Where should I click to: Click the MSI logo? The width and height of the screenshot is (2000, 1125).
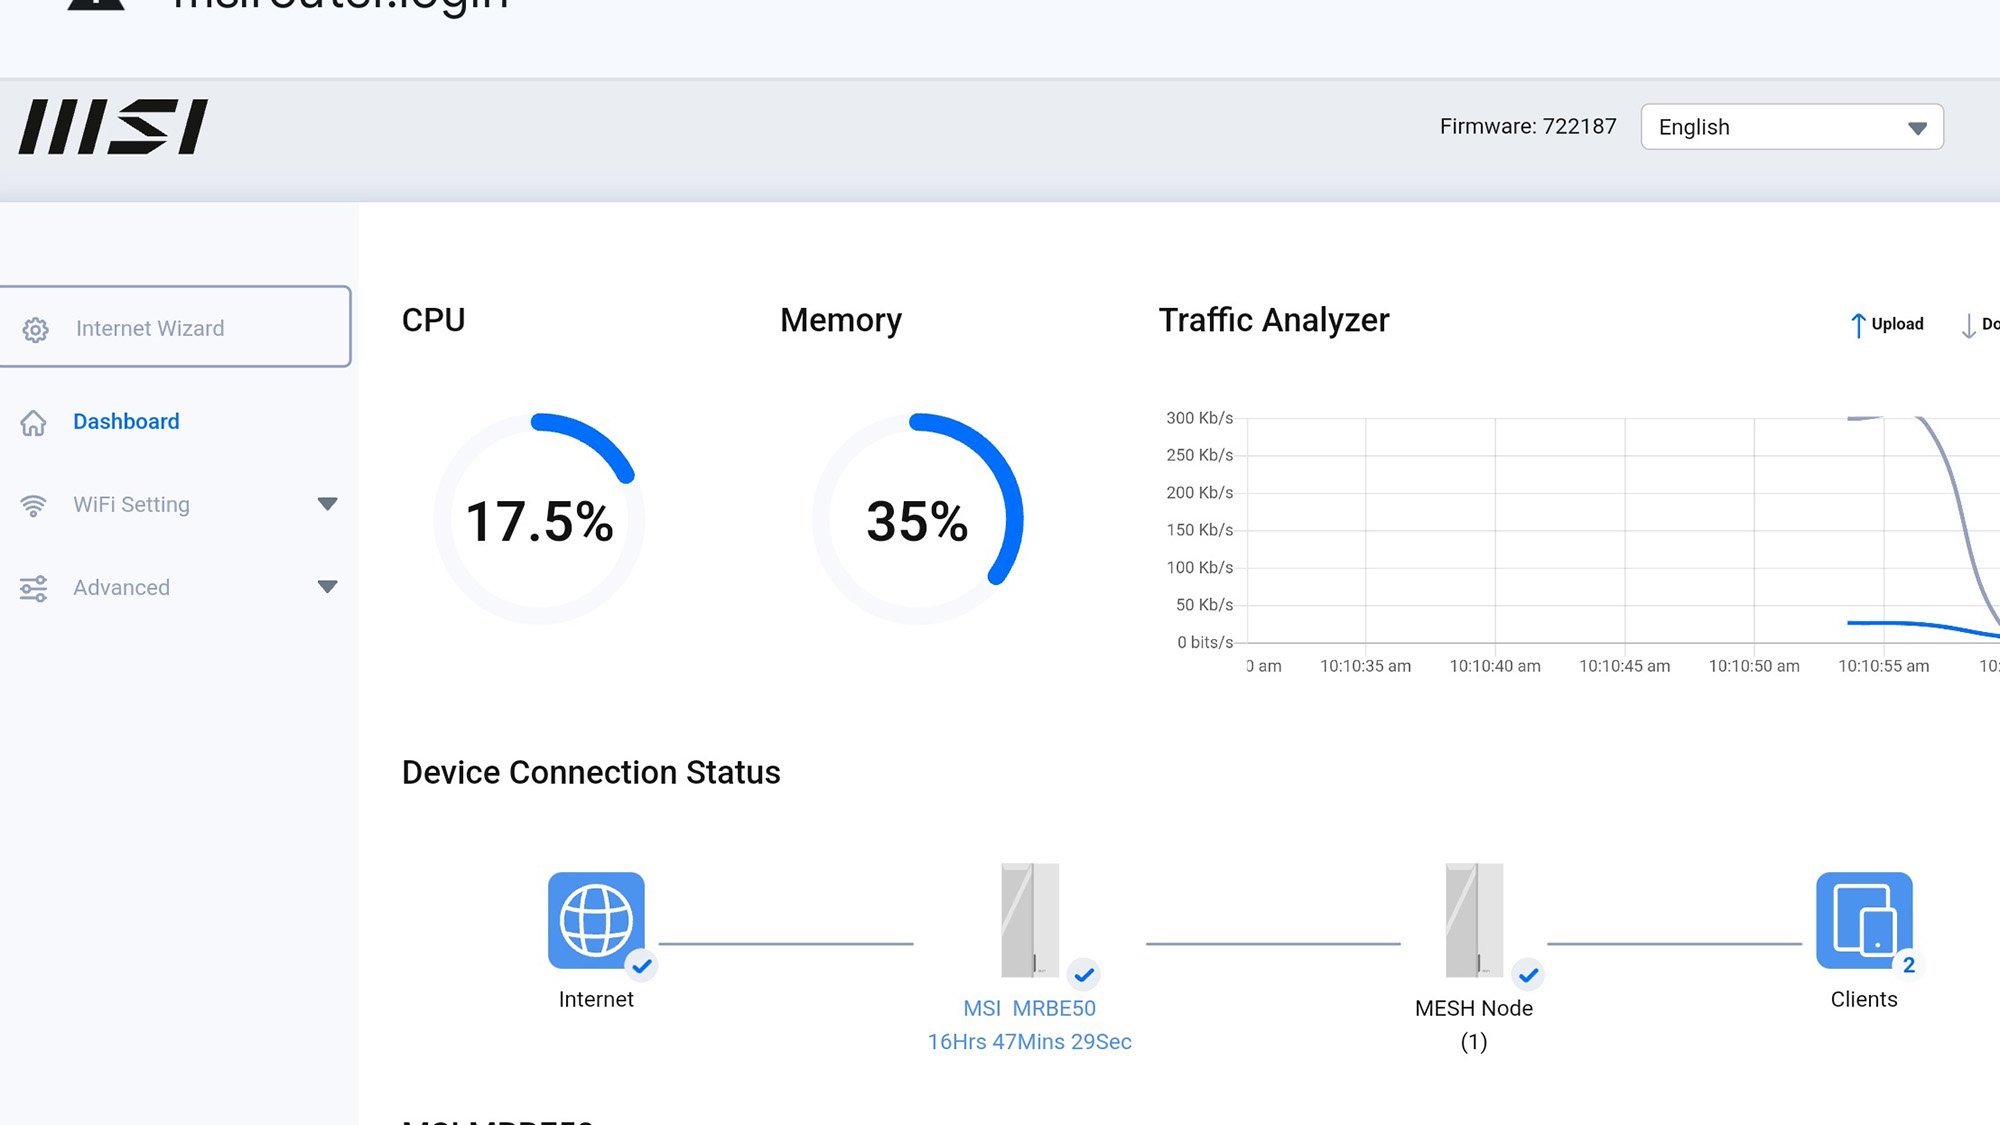113,127
